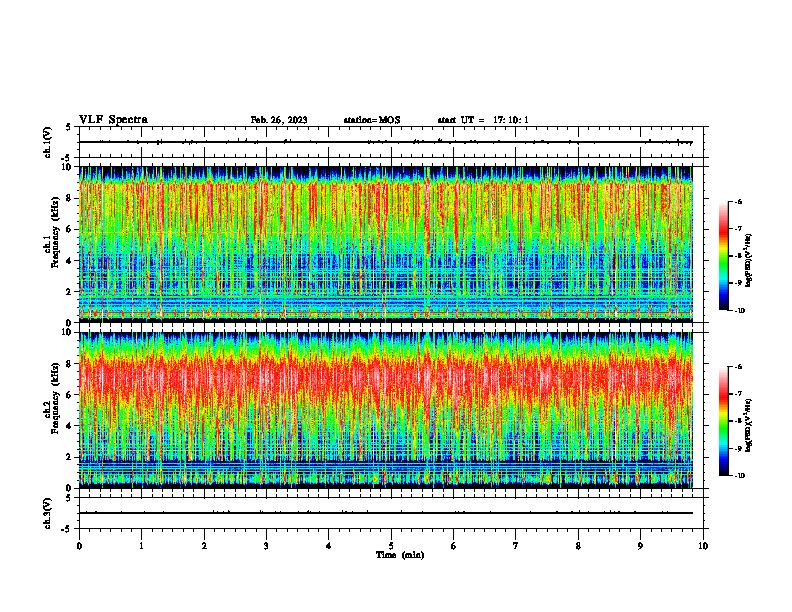
Task: Click the "4" kHz tick on ch.1 frequency axis
Action: pos(70,261)
